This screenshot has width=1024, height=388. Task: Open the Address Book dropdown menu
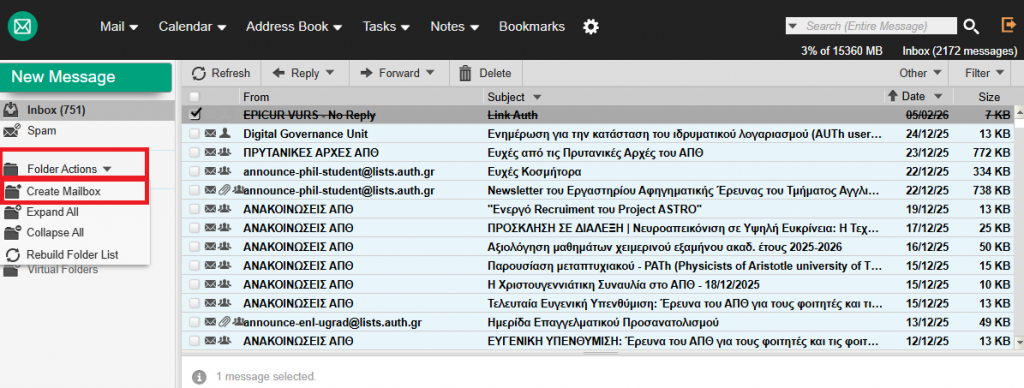click(294, 27)
